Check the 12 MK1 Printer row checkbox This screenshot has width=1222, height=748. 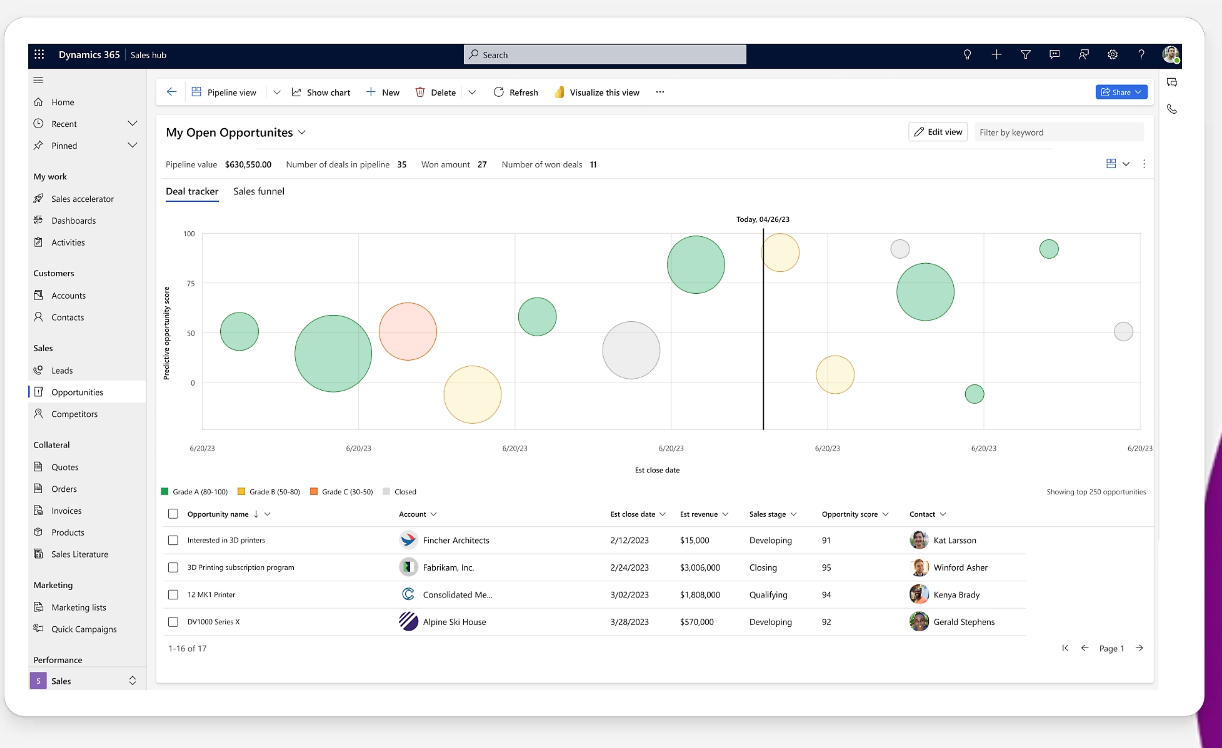coord(173,595)
